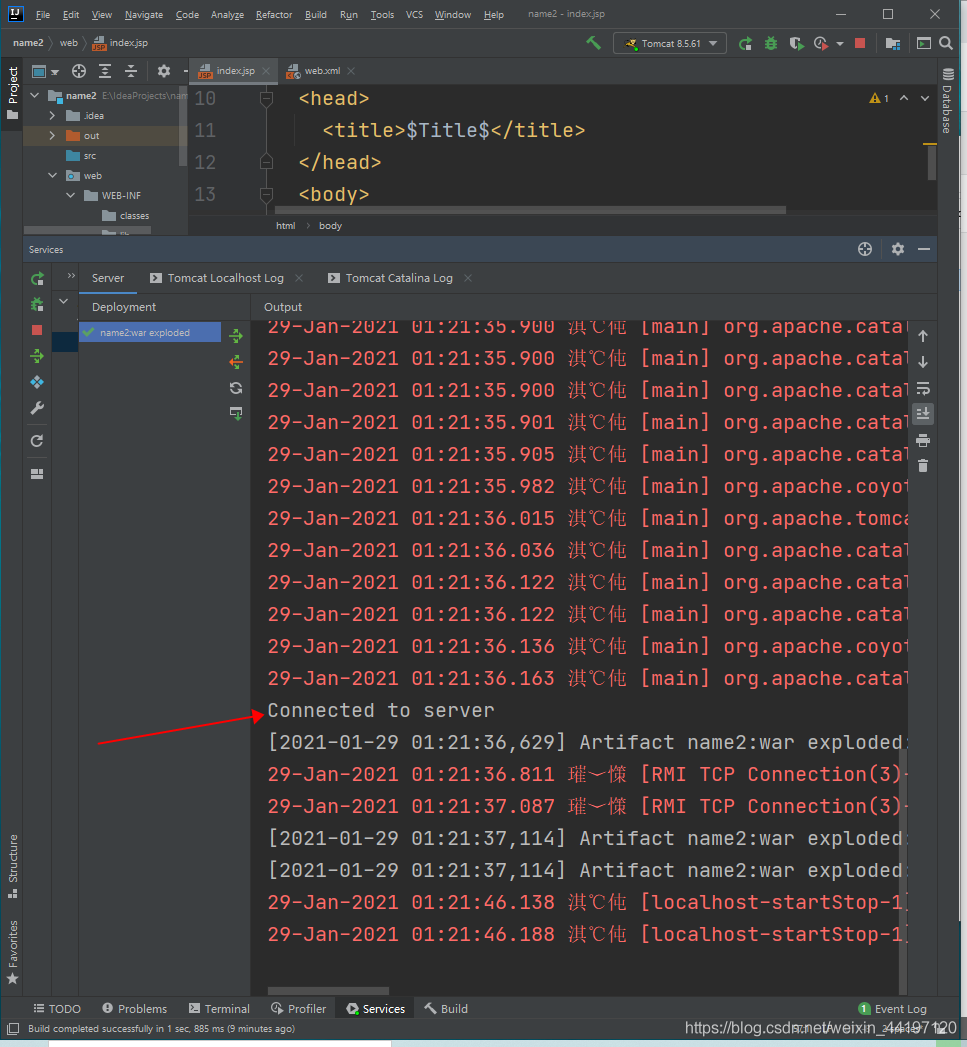Toggle scroll to end of output

coord(923,413)
